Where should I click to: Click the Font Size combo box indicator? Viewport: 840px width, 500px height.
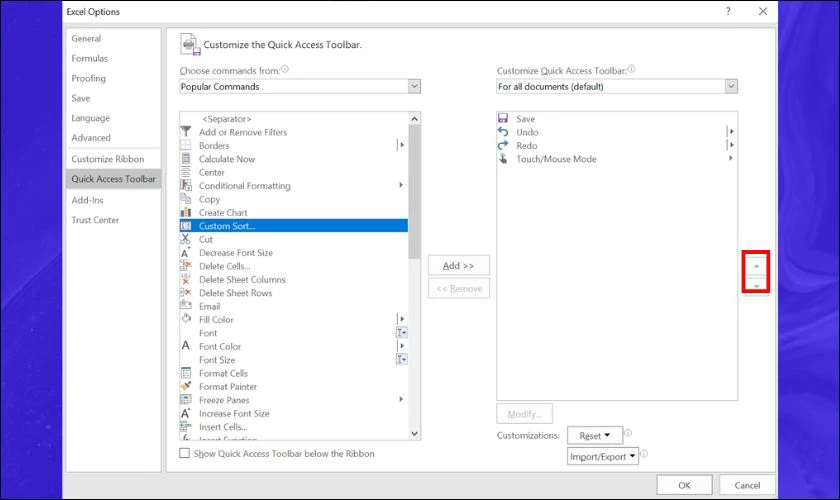[402, 360]
